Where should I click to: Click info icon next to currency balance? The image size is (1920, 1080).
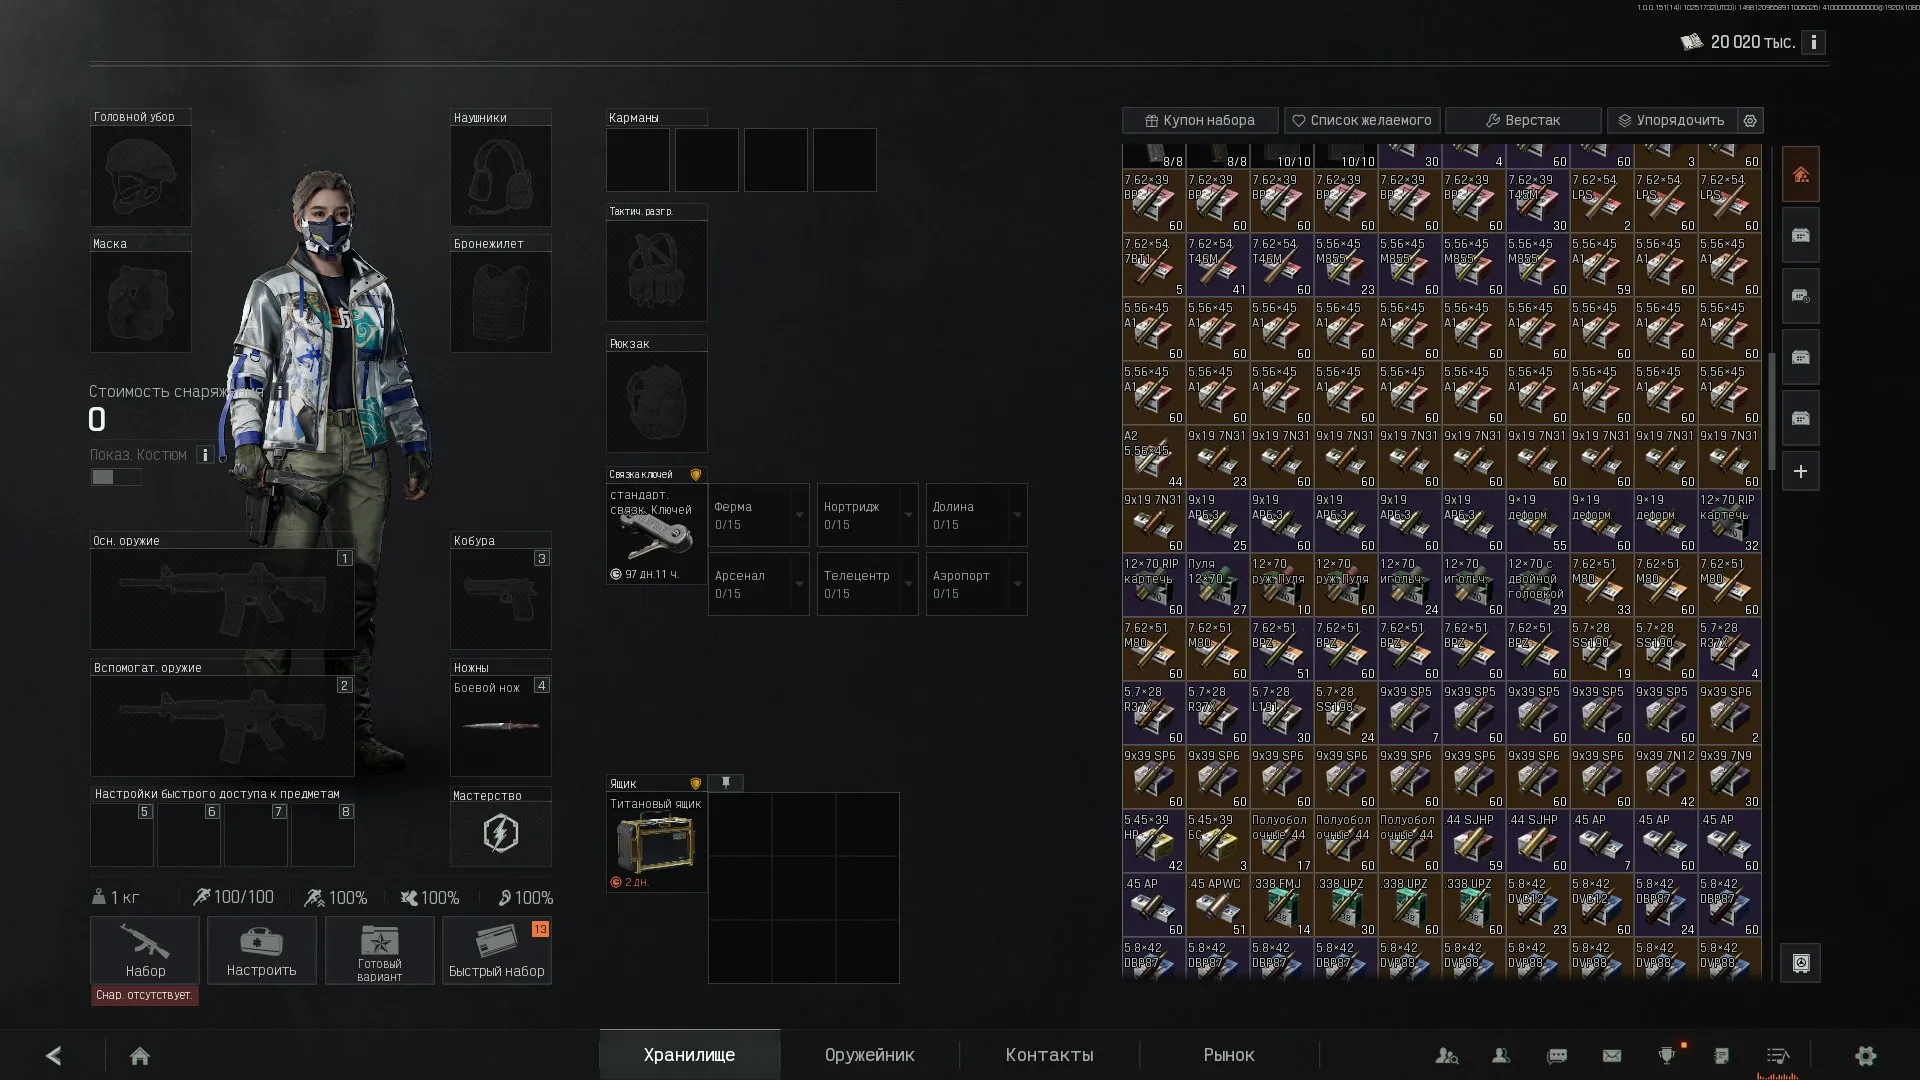[1813, 42]
